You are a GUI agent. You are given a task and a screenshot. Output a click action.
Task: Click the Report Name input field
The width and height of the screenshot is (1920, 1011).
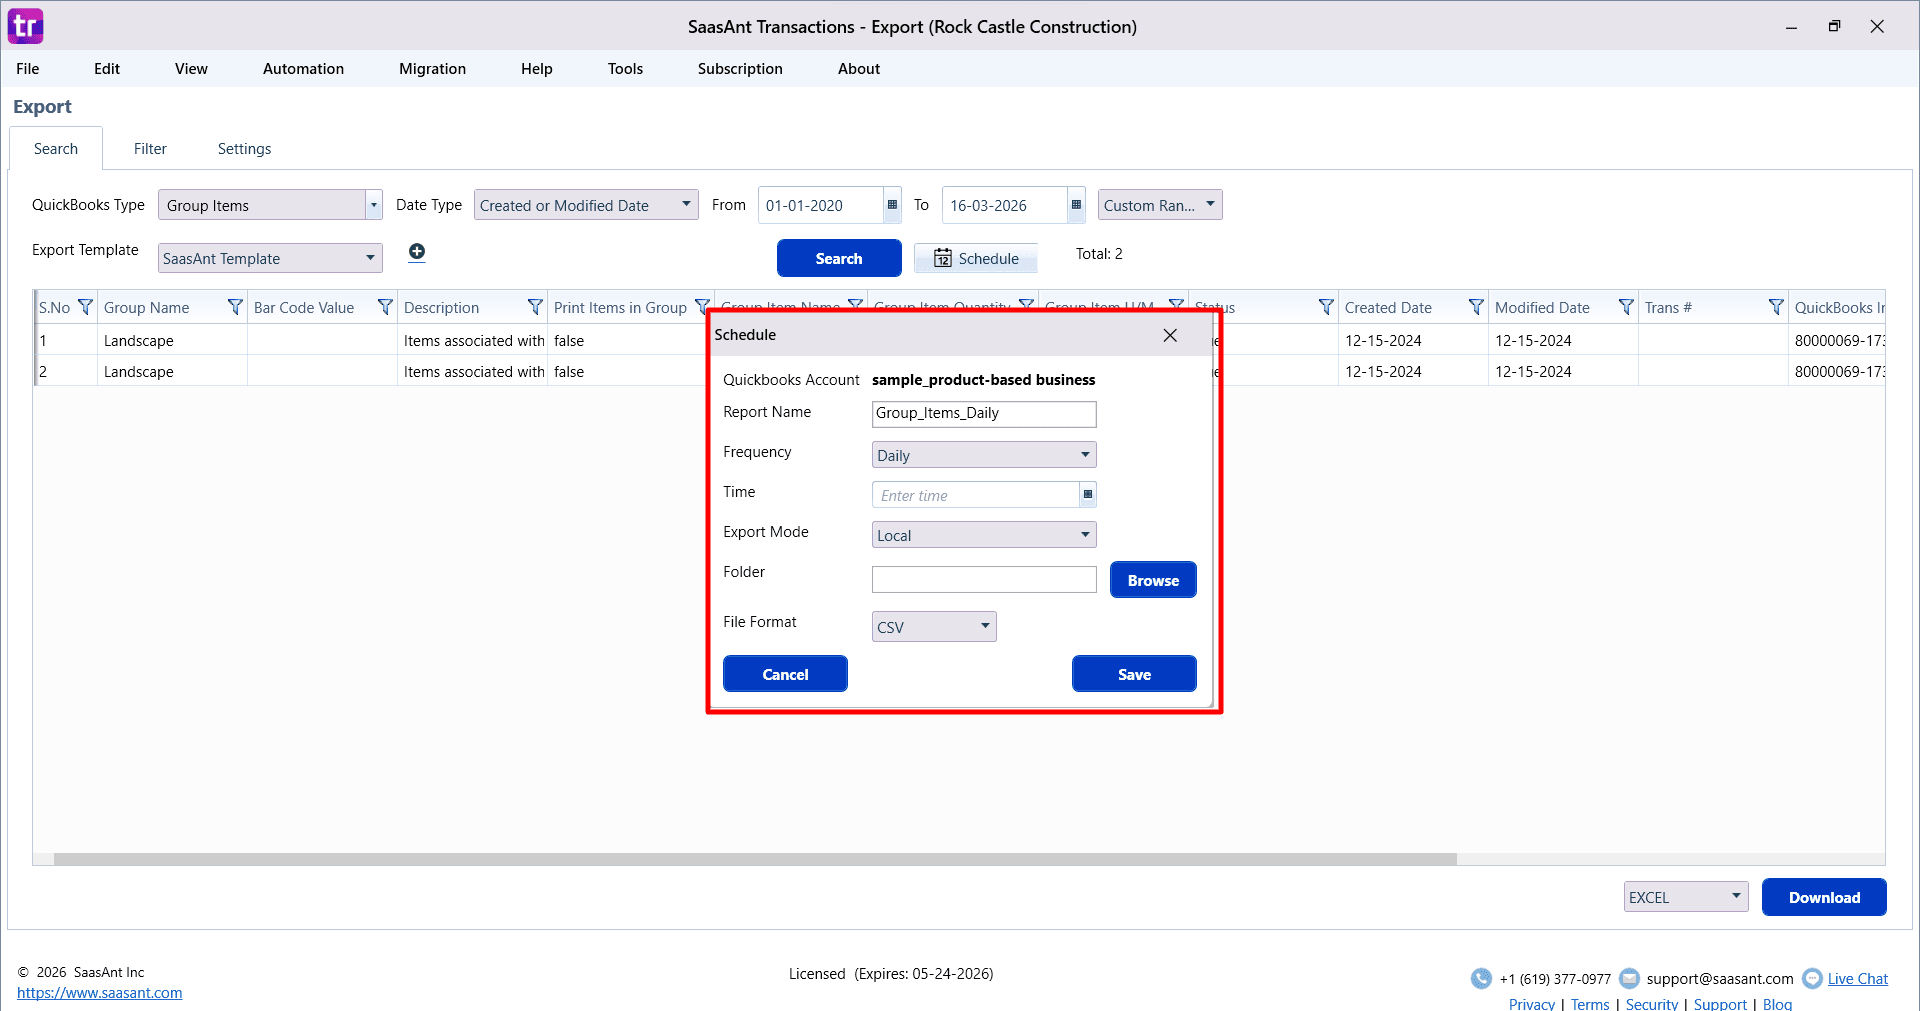(x=984, y=414)
